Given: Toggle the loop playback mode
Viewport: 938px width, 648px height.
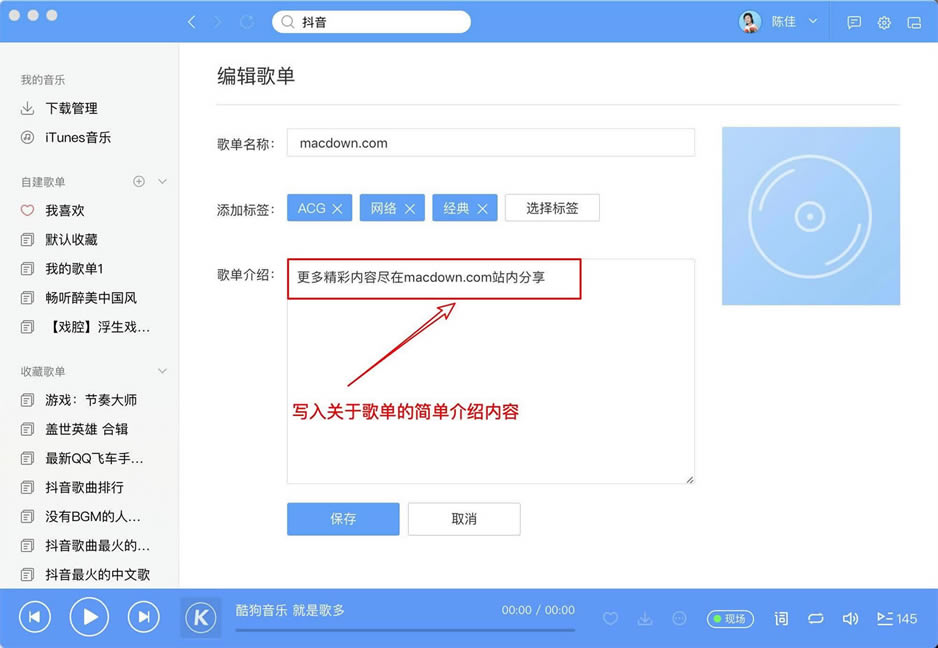Looking at the screenshot, I should (816, 619).
